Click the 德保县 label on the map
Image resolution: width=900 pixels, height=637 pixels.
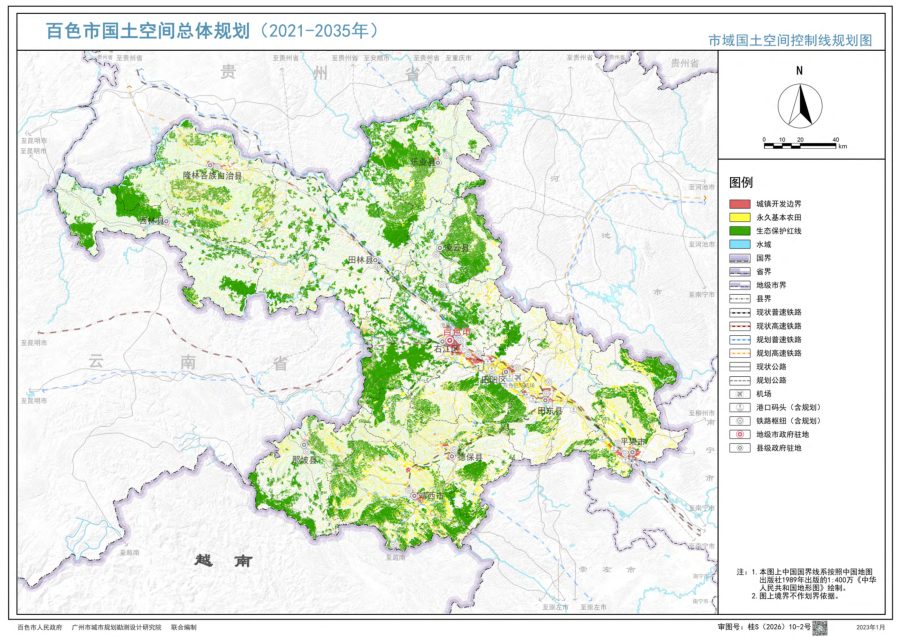click(470, 457)
